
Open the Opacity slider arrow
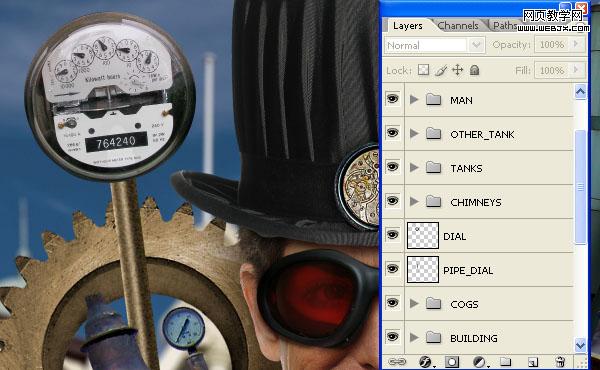pos(576,44)
